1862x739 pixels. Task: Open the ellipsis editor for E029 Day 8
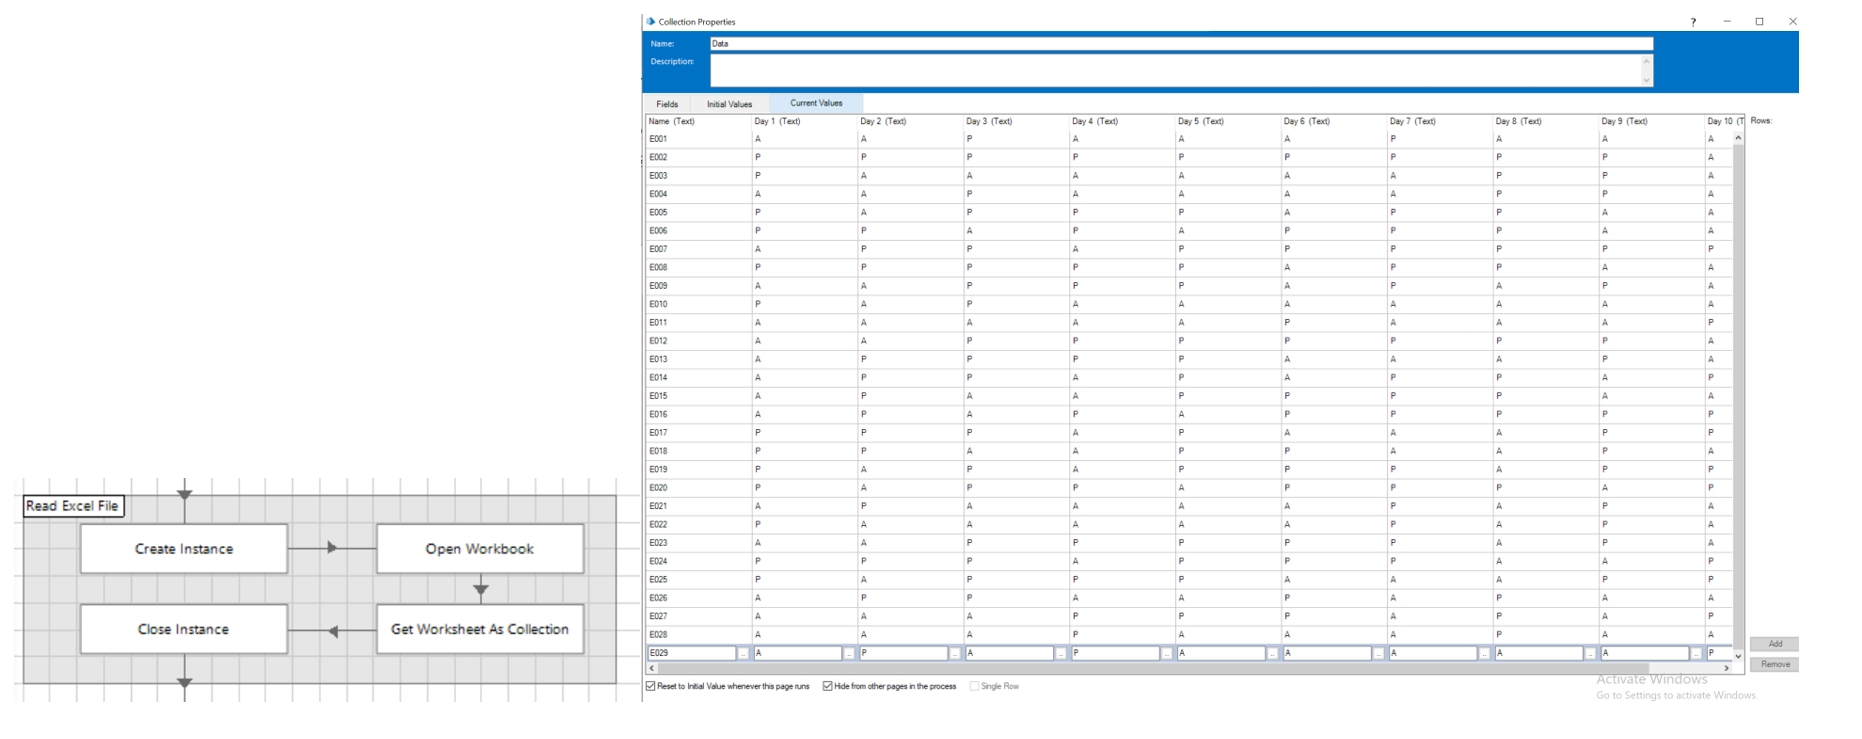click(1591, 654)
